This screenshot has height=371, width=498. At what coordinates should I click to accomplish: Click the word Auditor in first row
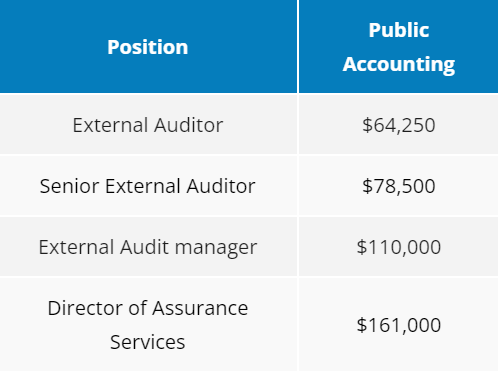pyautogui.click(x=188, y=125)
